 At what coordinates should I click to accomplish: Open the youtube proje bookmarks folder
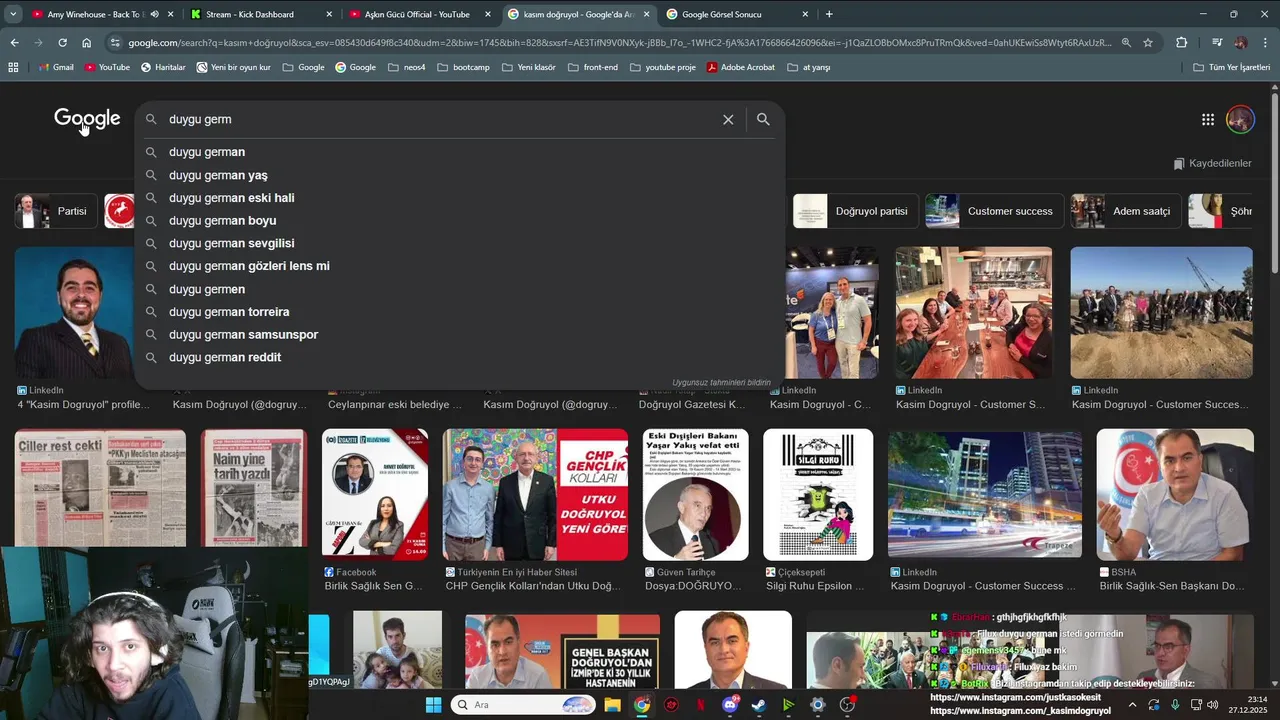point(663,67)
